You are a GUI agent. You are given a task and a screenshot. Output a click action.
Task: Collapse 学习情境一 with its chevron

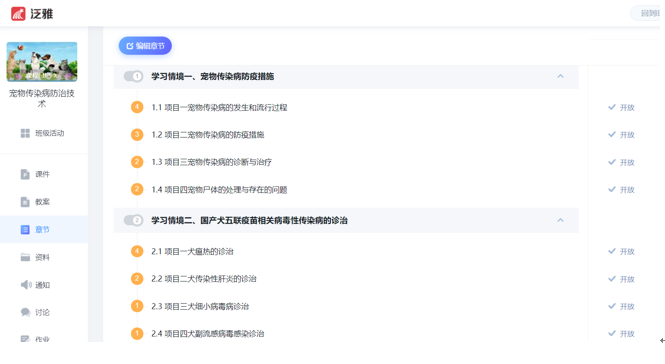pos(560,76)
